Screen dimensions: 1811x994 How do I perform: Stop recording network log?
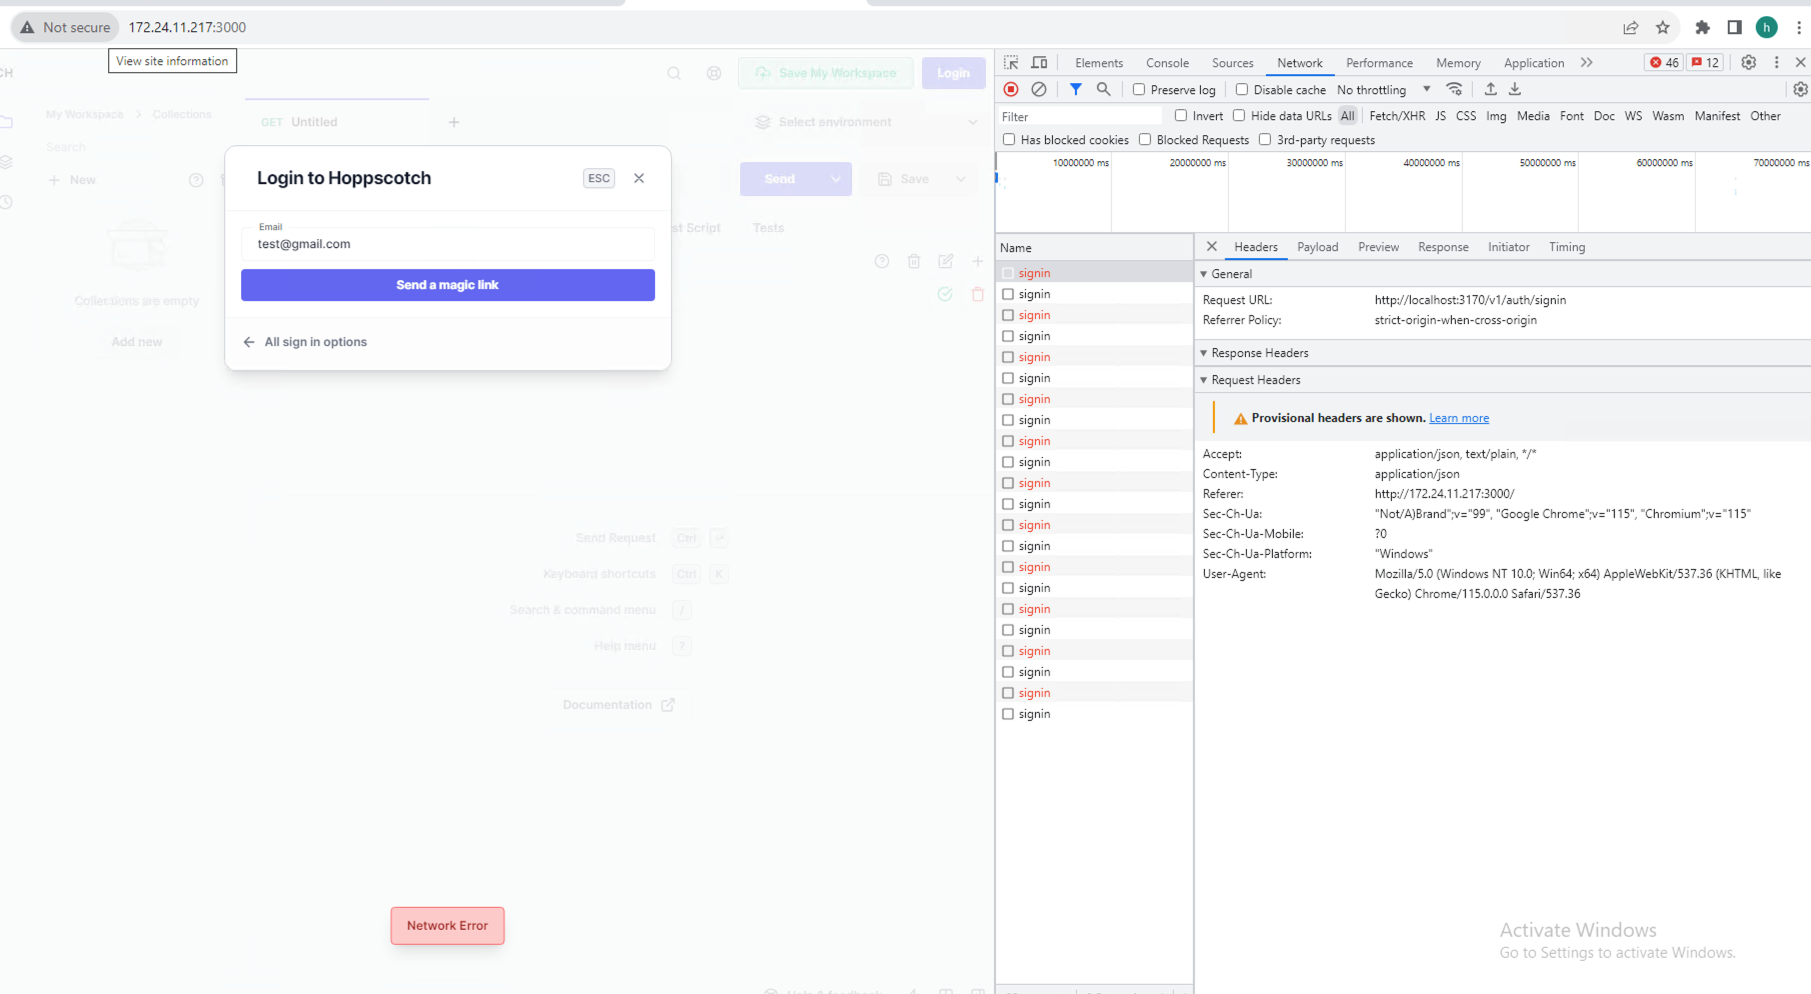pos(1011,89)
